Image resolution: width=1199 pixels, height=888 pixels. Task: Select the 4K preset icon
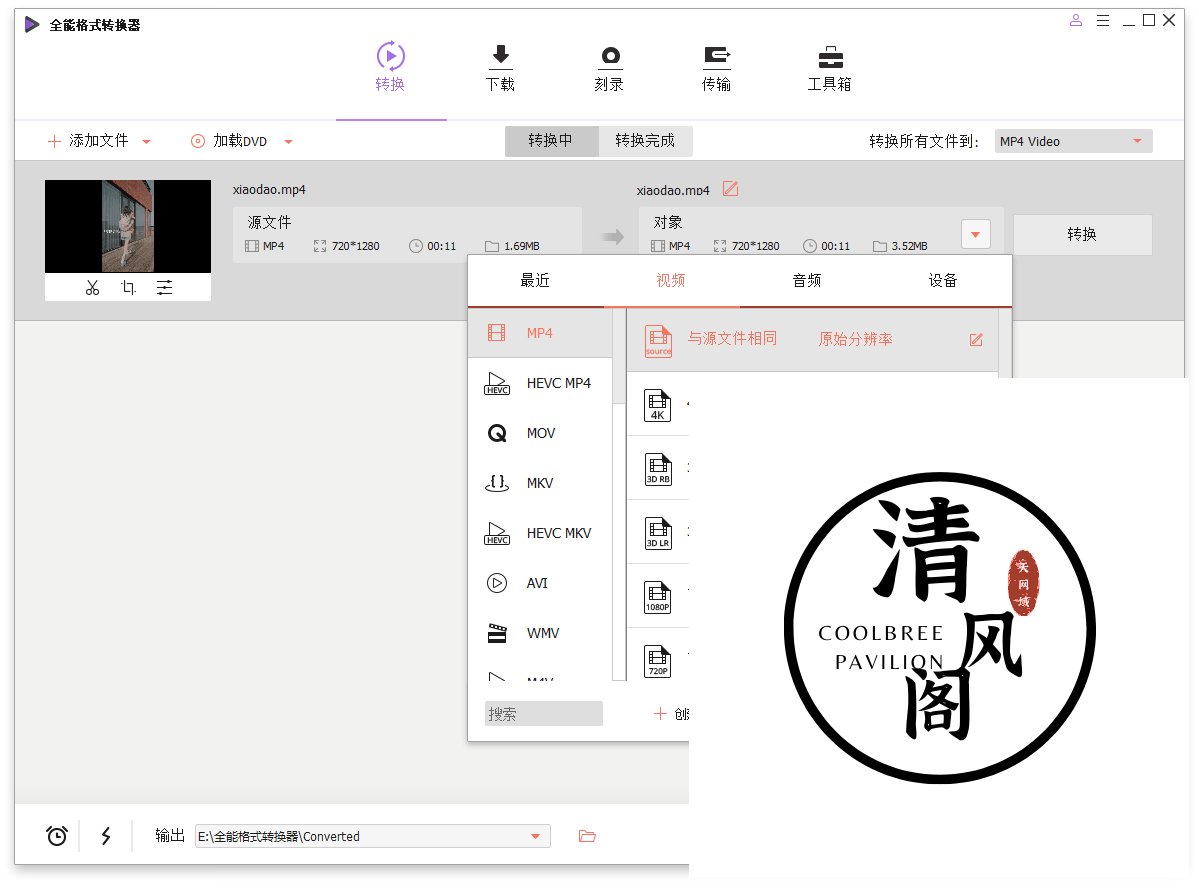click(x=658, y=405)
